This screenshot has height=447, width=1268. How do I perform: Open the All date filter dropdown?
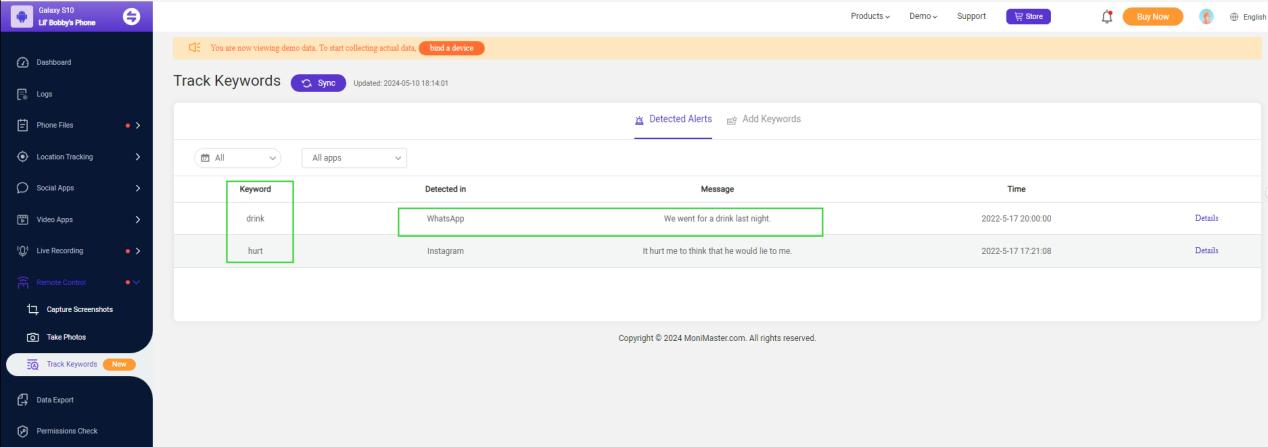tap(236, 158)
